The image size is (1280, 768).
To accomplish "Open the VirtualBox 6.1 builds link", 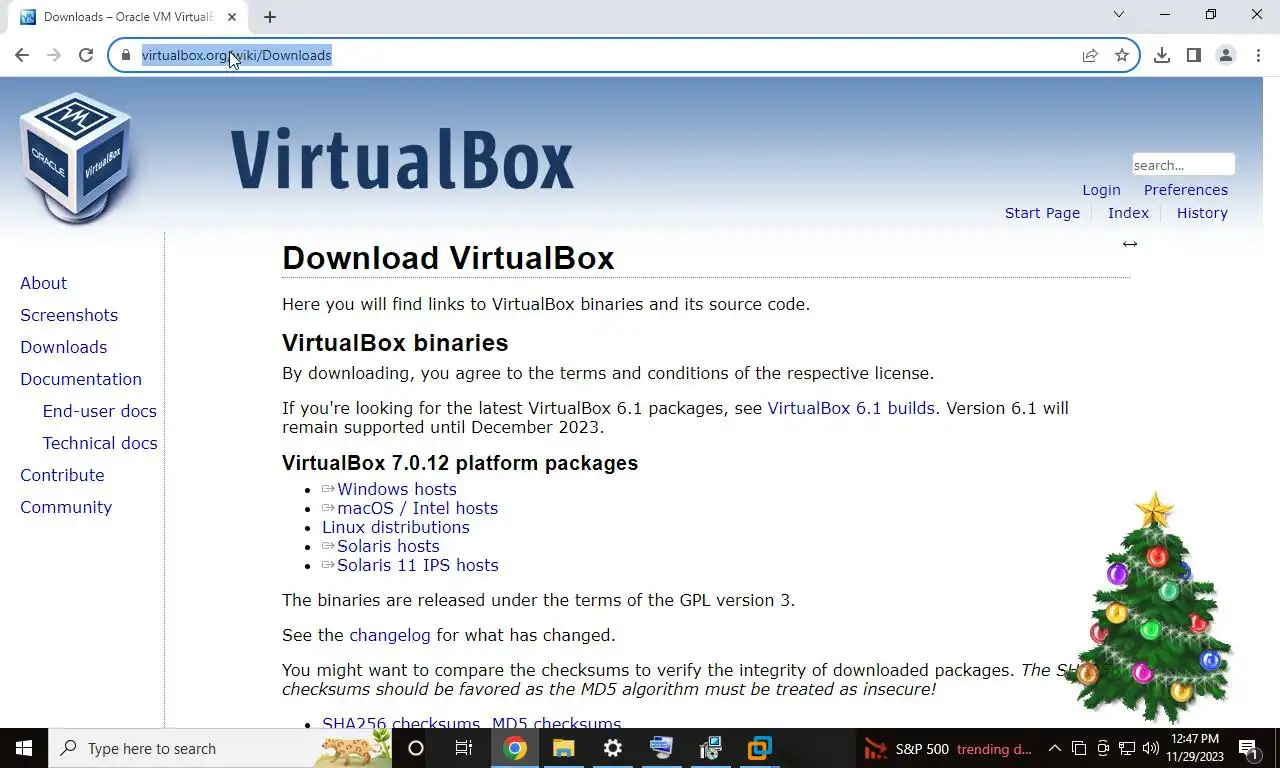I will (x=851, y=408).
